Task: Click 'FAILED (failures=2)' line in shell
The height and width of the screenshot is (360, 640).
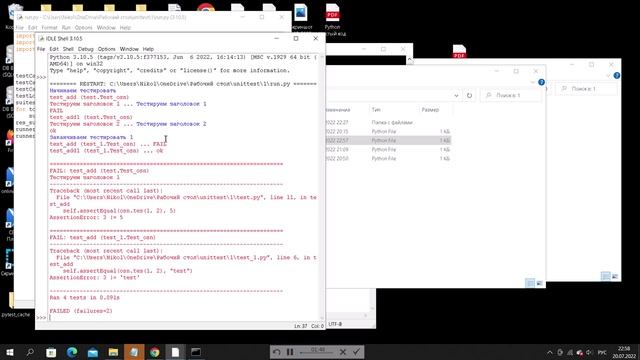Action: pyautogui.click(x=81, y=311)
